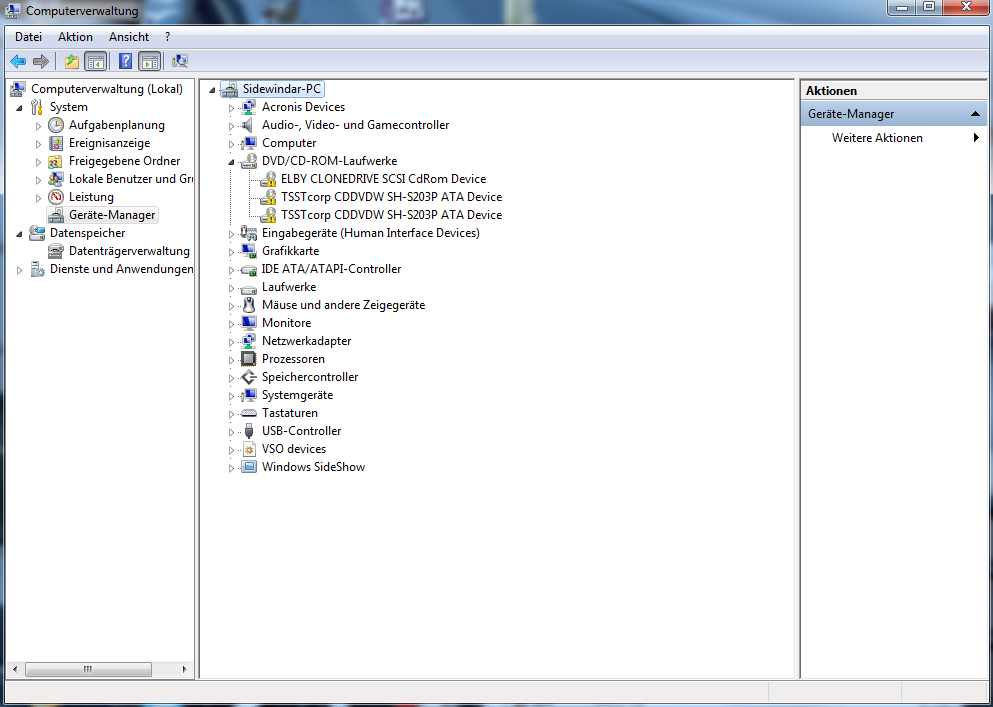This screenshot has height=707, width=993.
Task: Collapse the System node in the left tree
Action: pyautogui.click(x=20, y=108)
